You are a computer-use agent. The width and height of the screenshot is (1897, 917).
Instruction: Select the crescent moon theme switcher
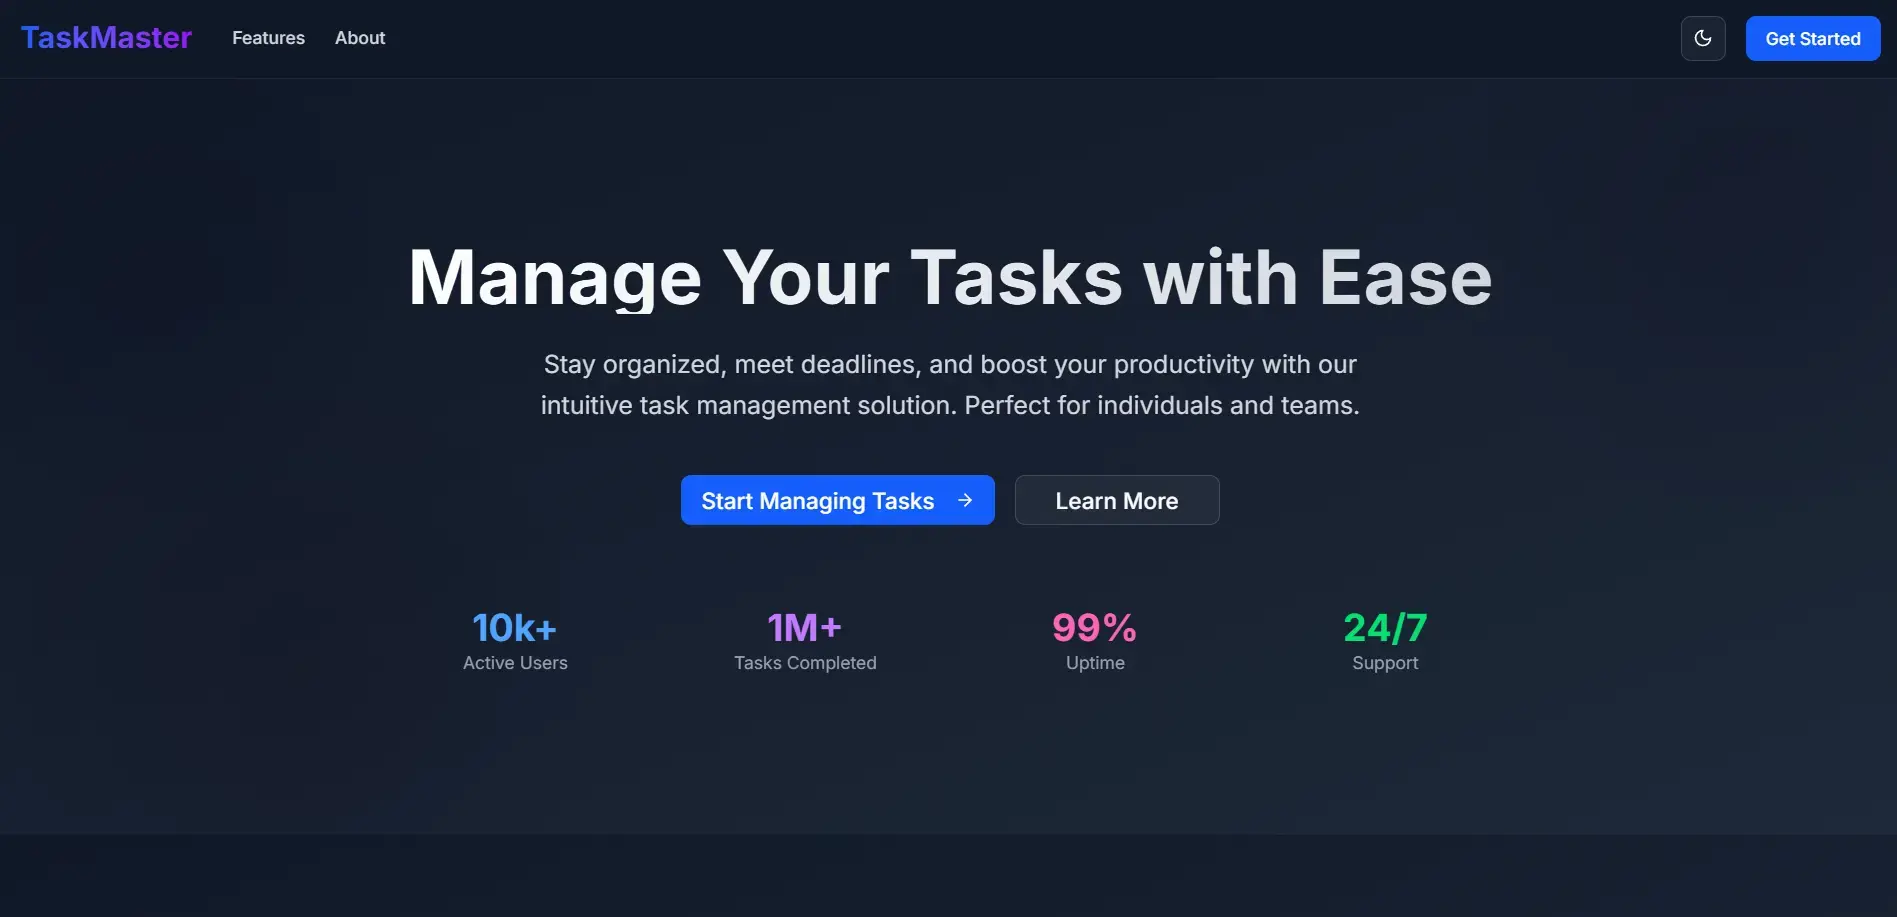pos(1703,38)
